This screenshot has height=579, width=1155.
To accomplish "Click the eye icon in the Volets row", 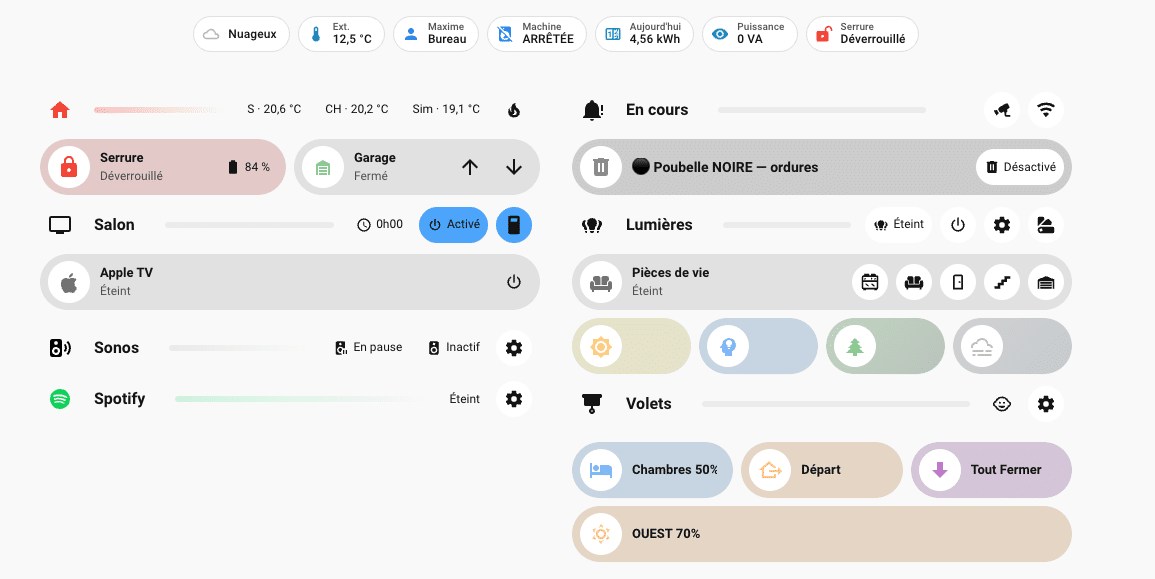I will pyautogui.click(x=1002, y=404).
